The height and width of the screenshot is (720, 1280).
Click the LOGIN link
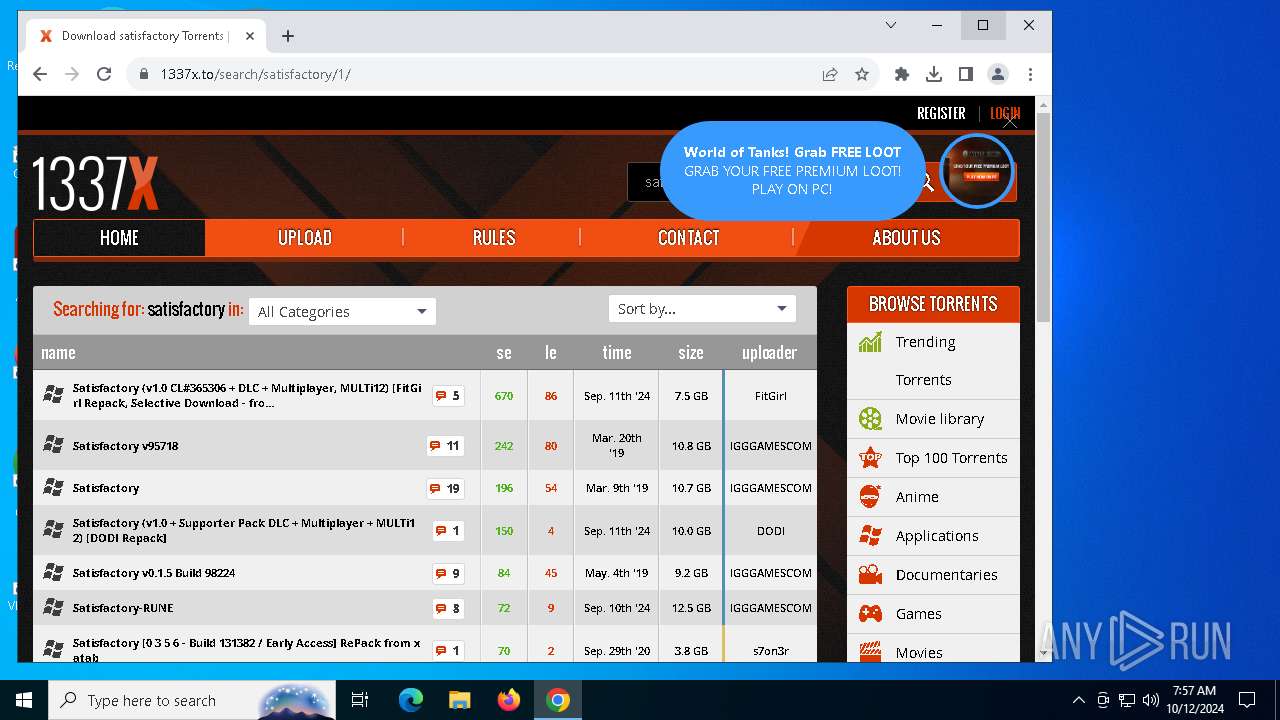(x=1005, y=114)
